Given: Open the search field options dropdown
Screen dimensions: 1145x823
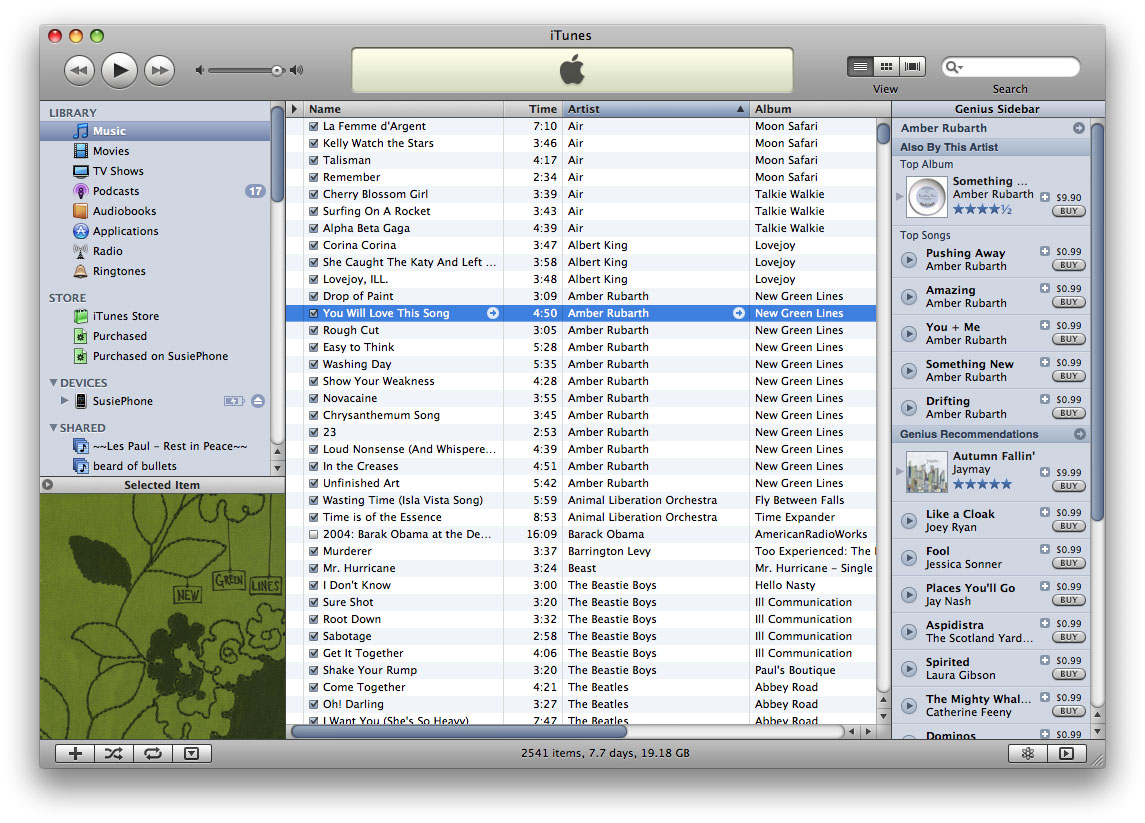Looking at the screenshot, I should tap(954, 67).
